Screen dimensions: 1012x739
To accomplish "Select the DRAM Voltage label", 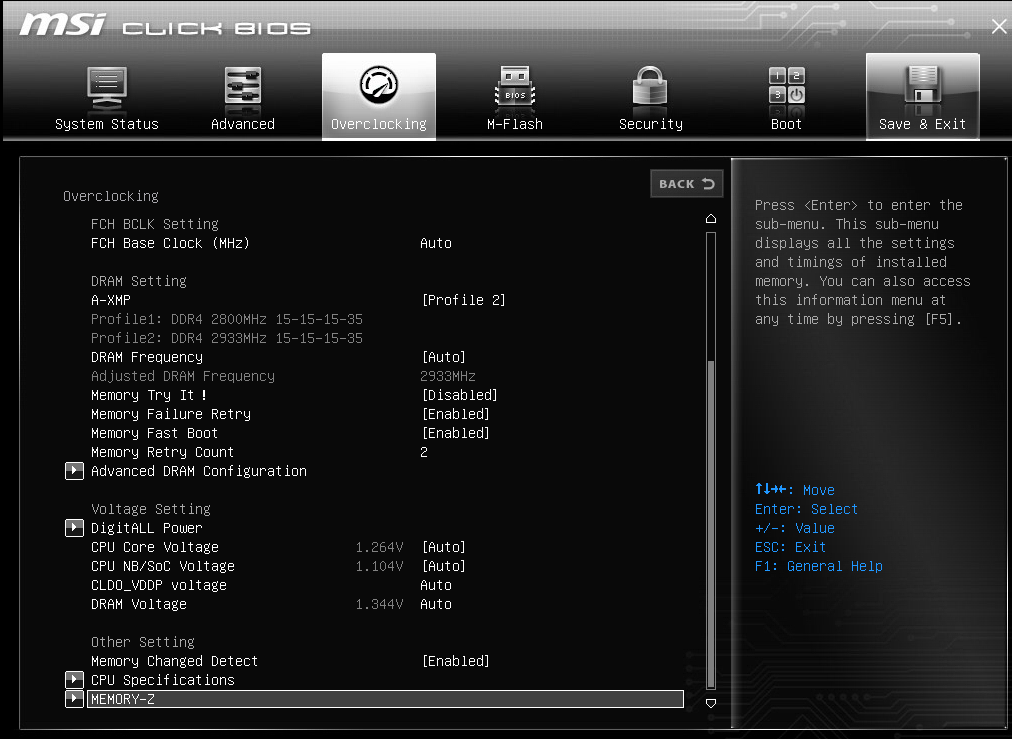I will (x=139, y=604).
